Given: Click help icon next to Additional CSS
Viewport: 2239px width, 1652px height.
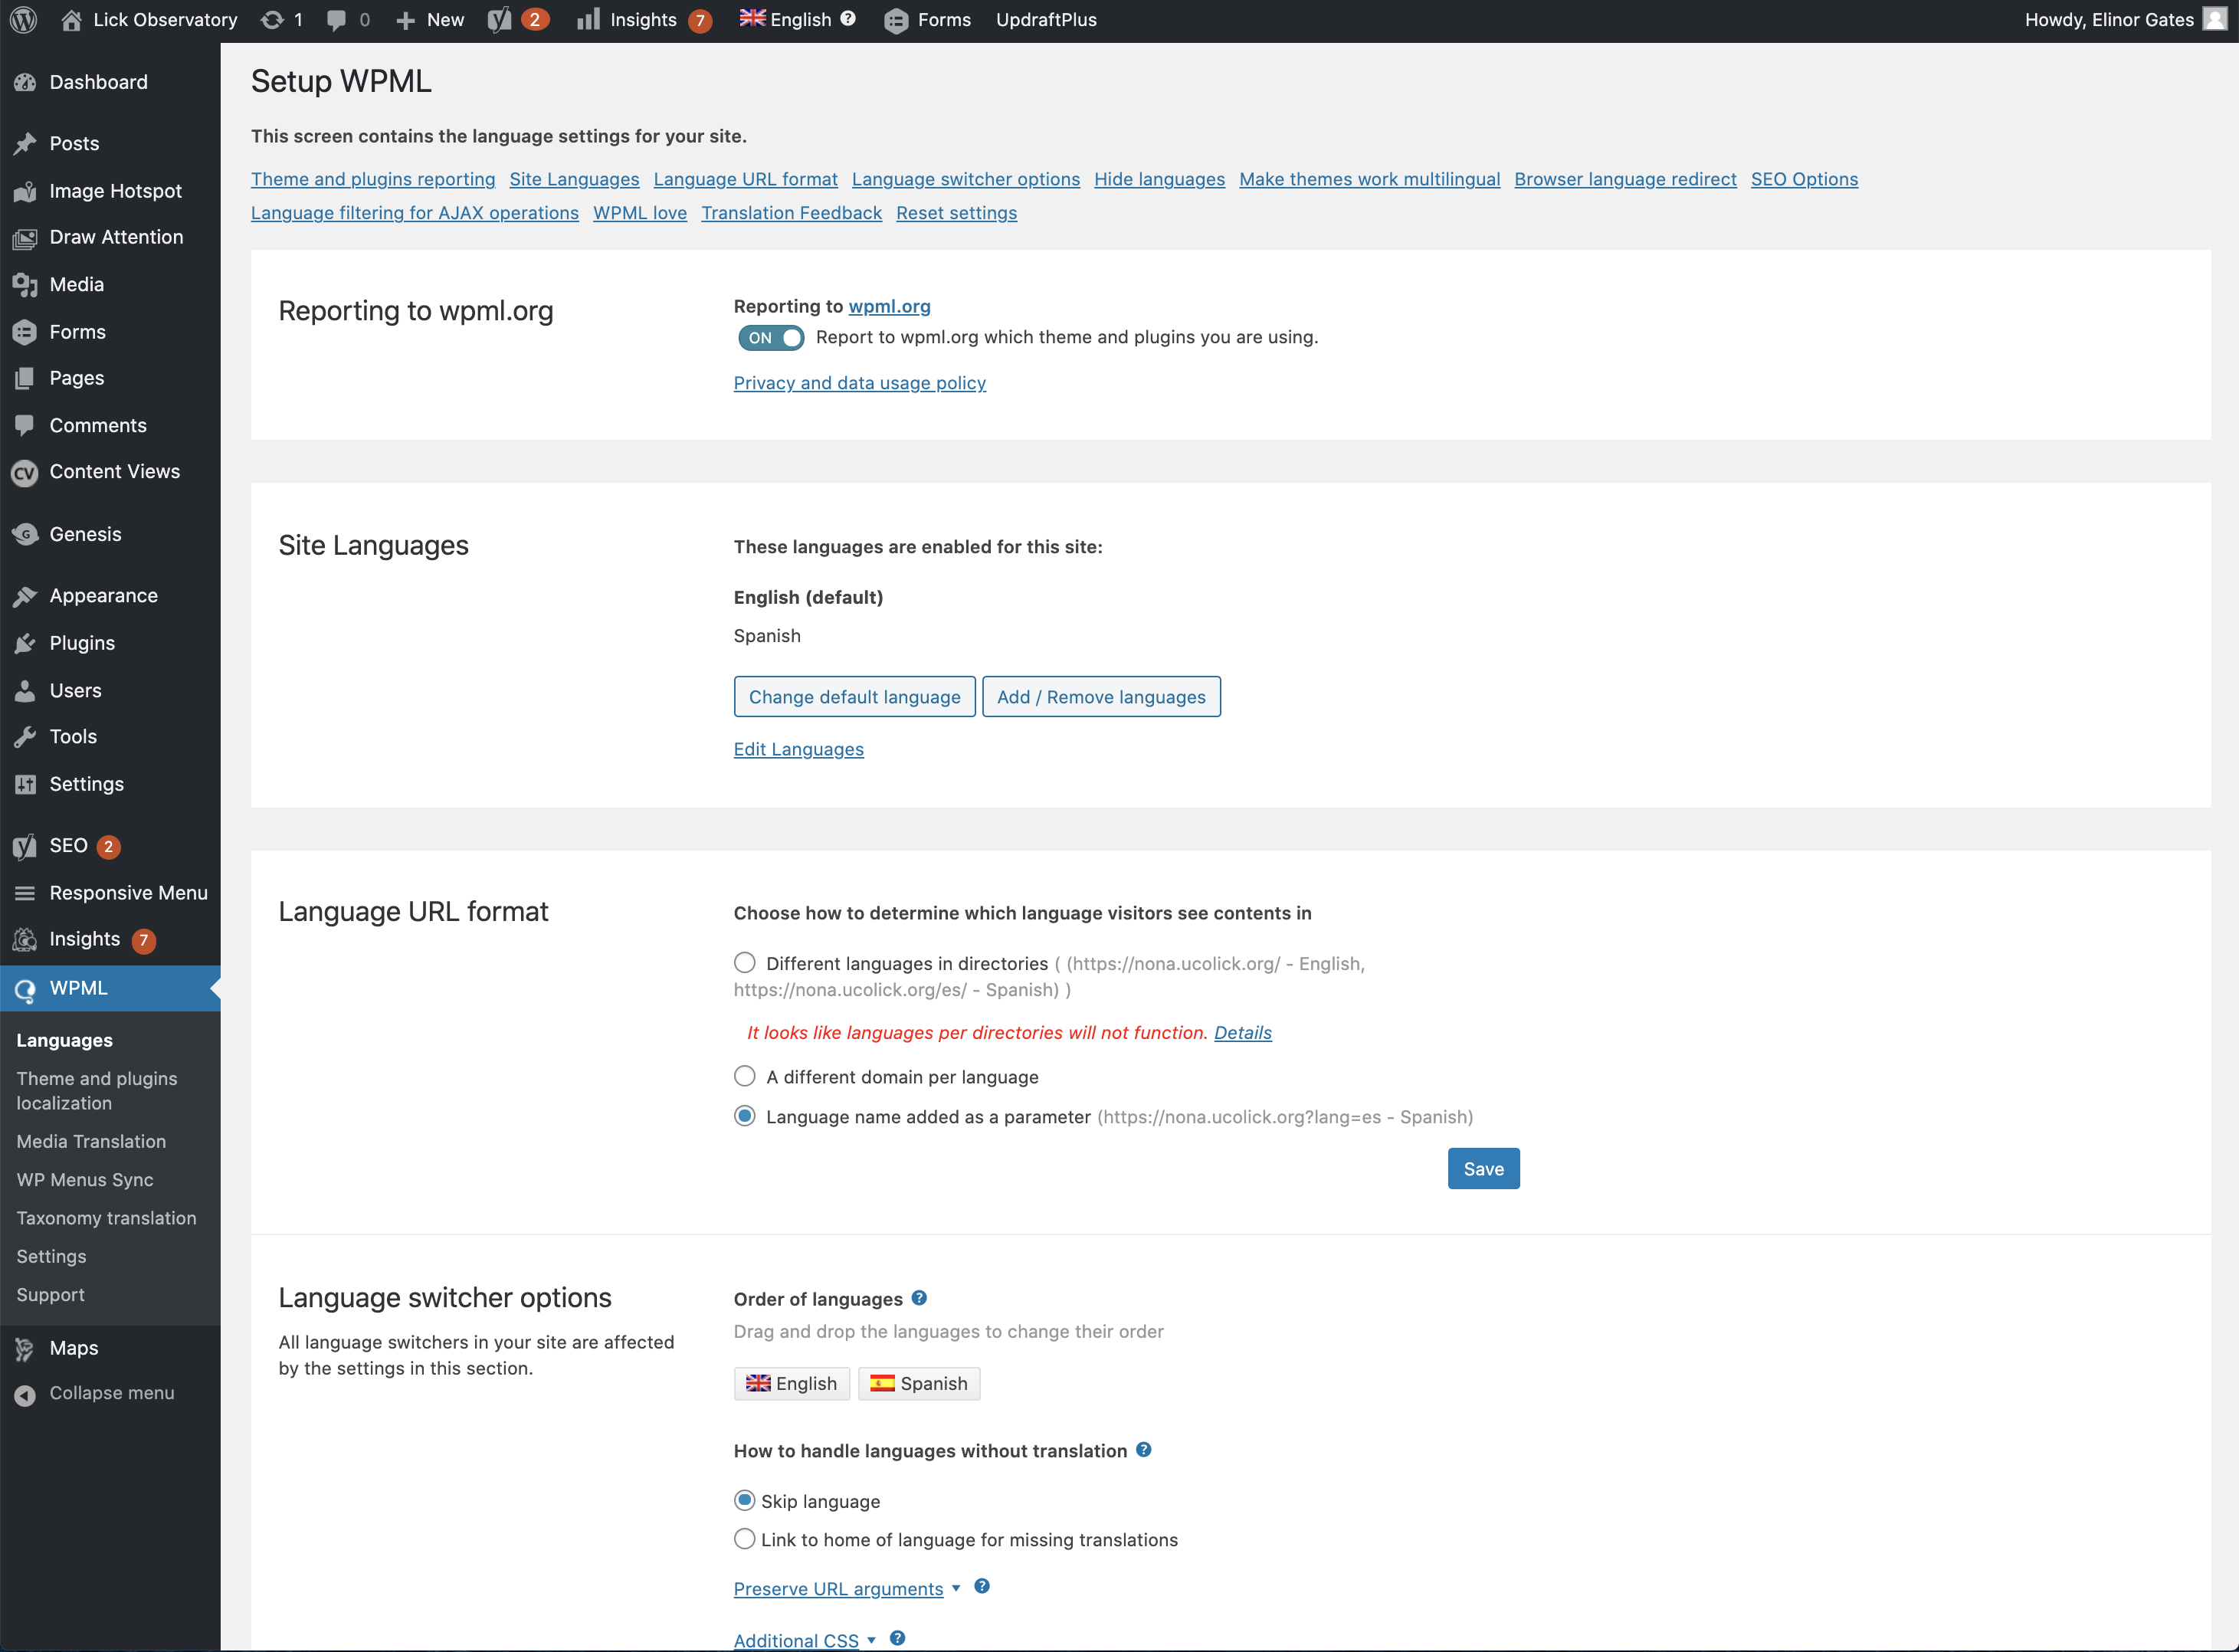Looking at the screenshot, I should [x=897, y=1638].
